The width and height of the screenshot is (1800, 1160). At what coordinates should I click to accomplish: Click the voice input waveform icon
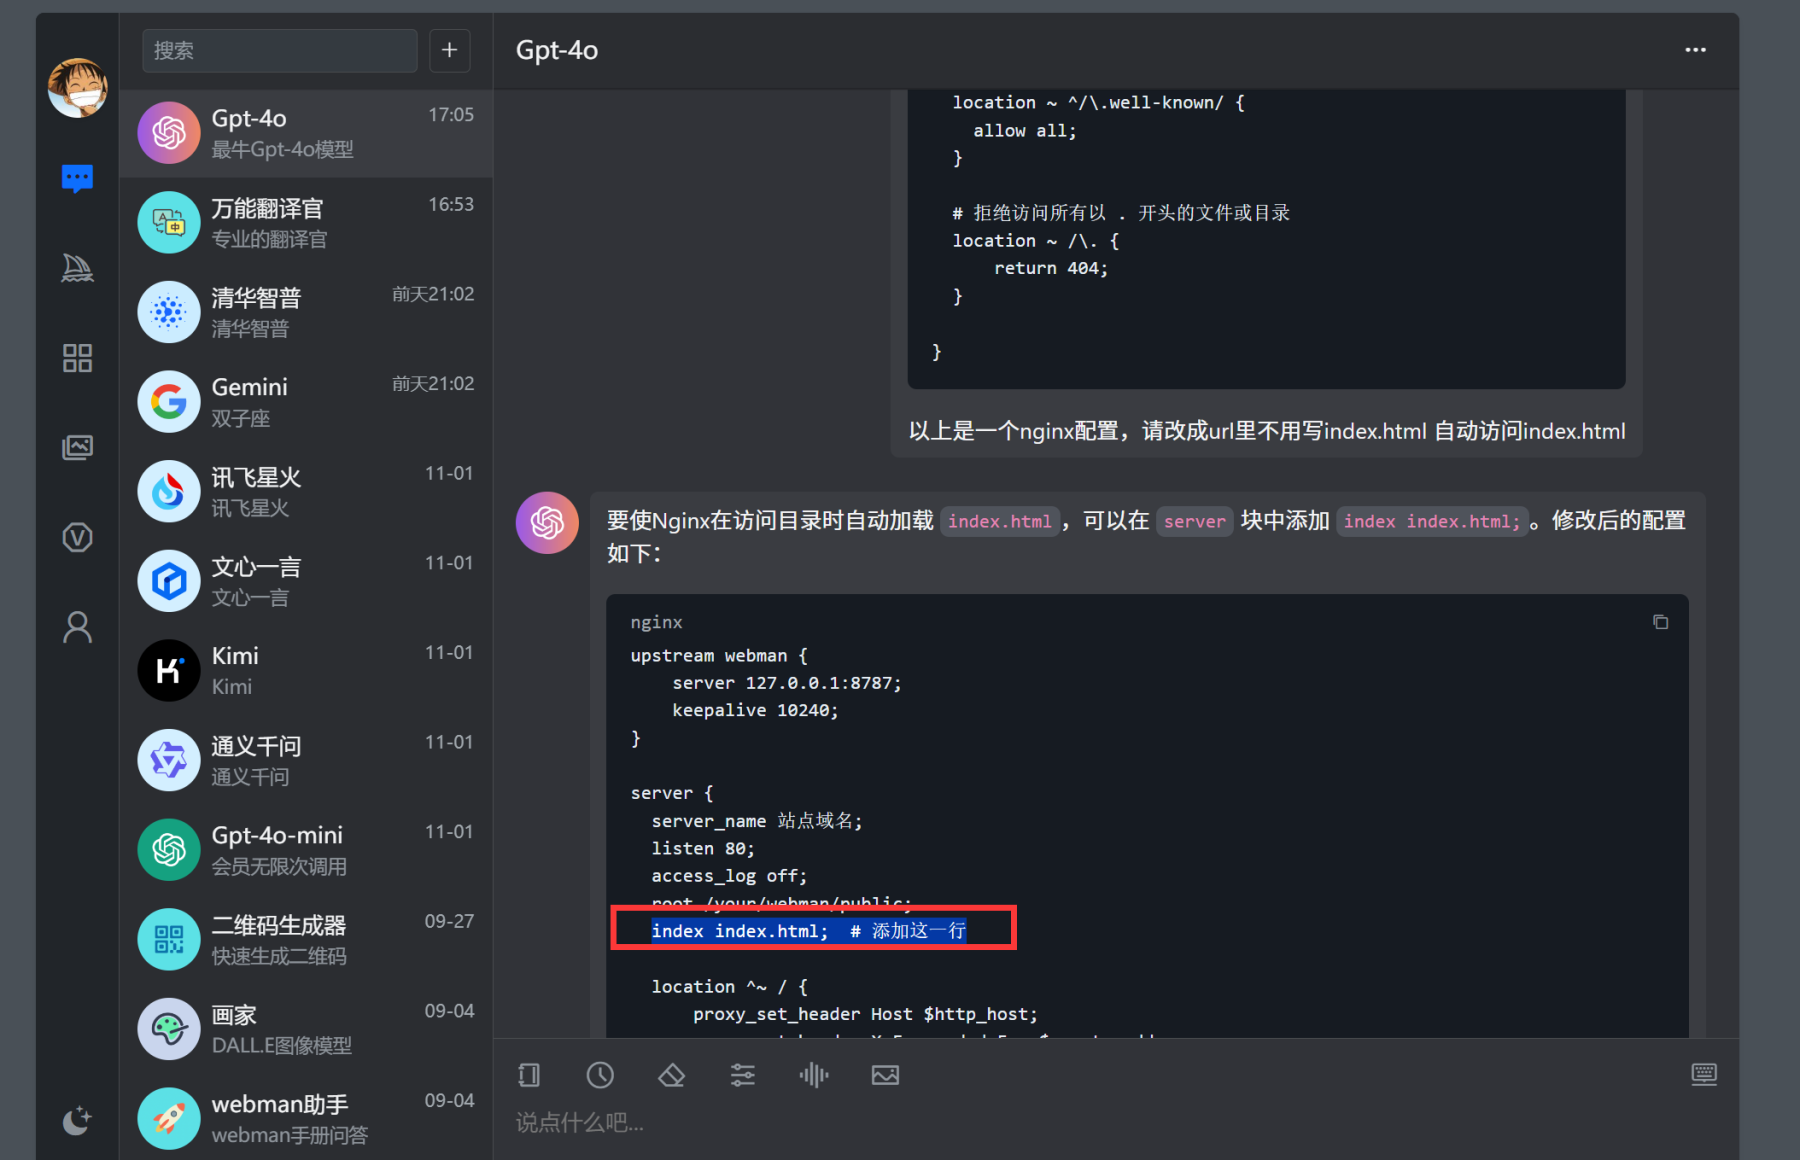click(814, 1075)
